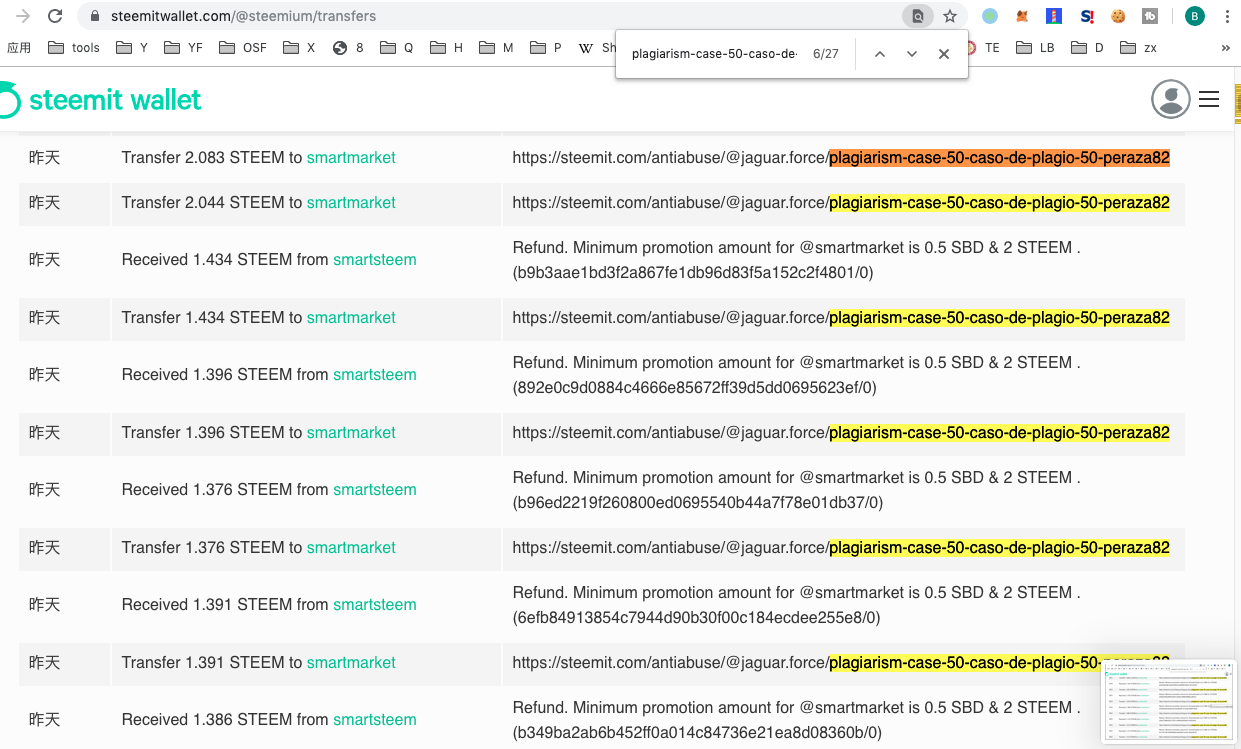This screenshot has height=749, width=1241.
Task: Click refund memo ending b9b3aae1…4801/0
Action: (x=797, y=260)
